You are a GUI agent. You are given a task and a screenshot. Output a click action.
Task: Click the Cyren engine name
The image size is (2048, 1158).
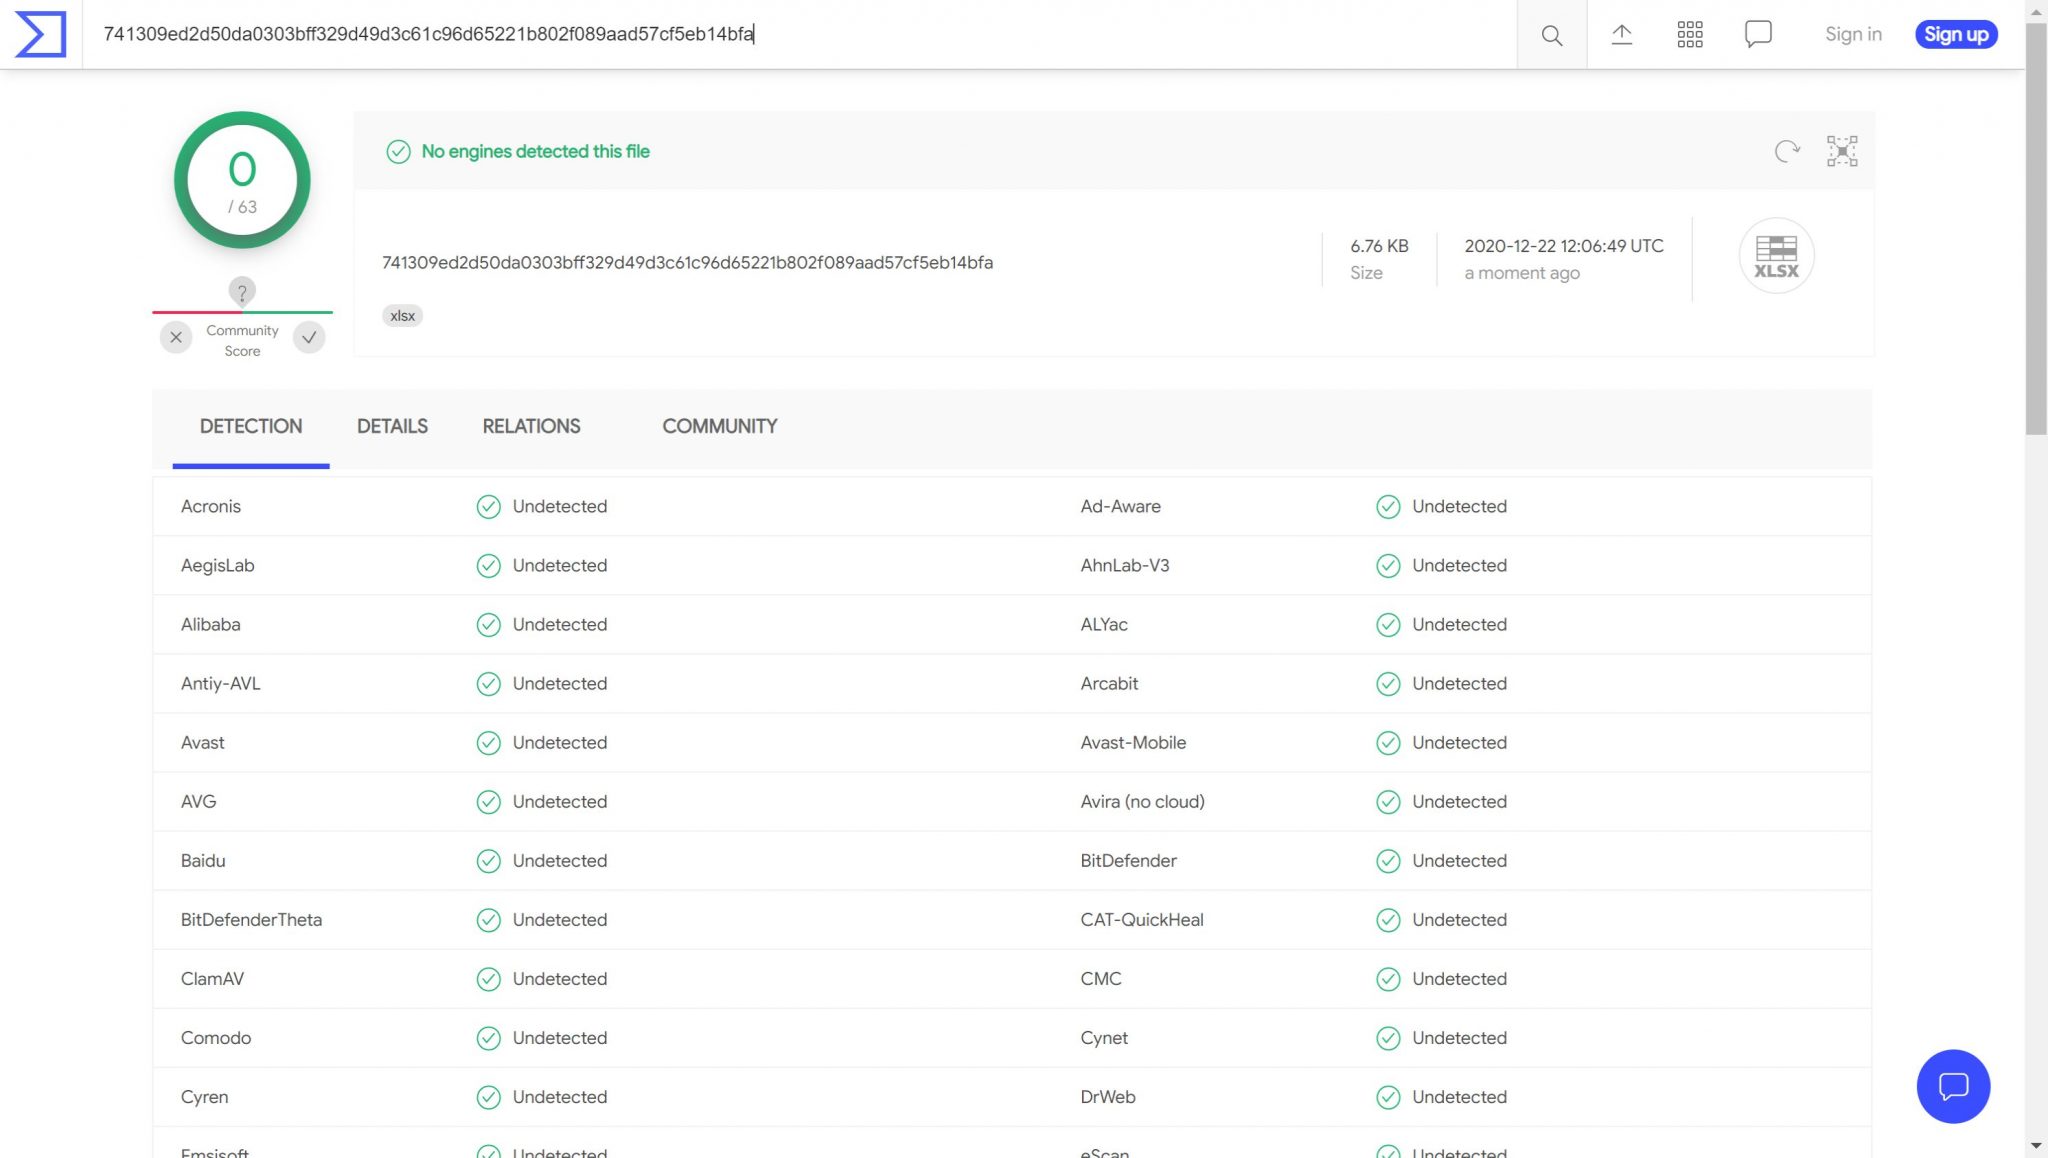[x=204, y=1096]
